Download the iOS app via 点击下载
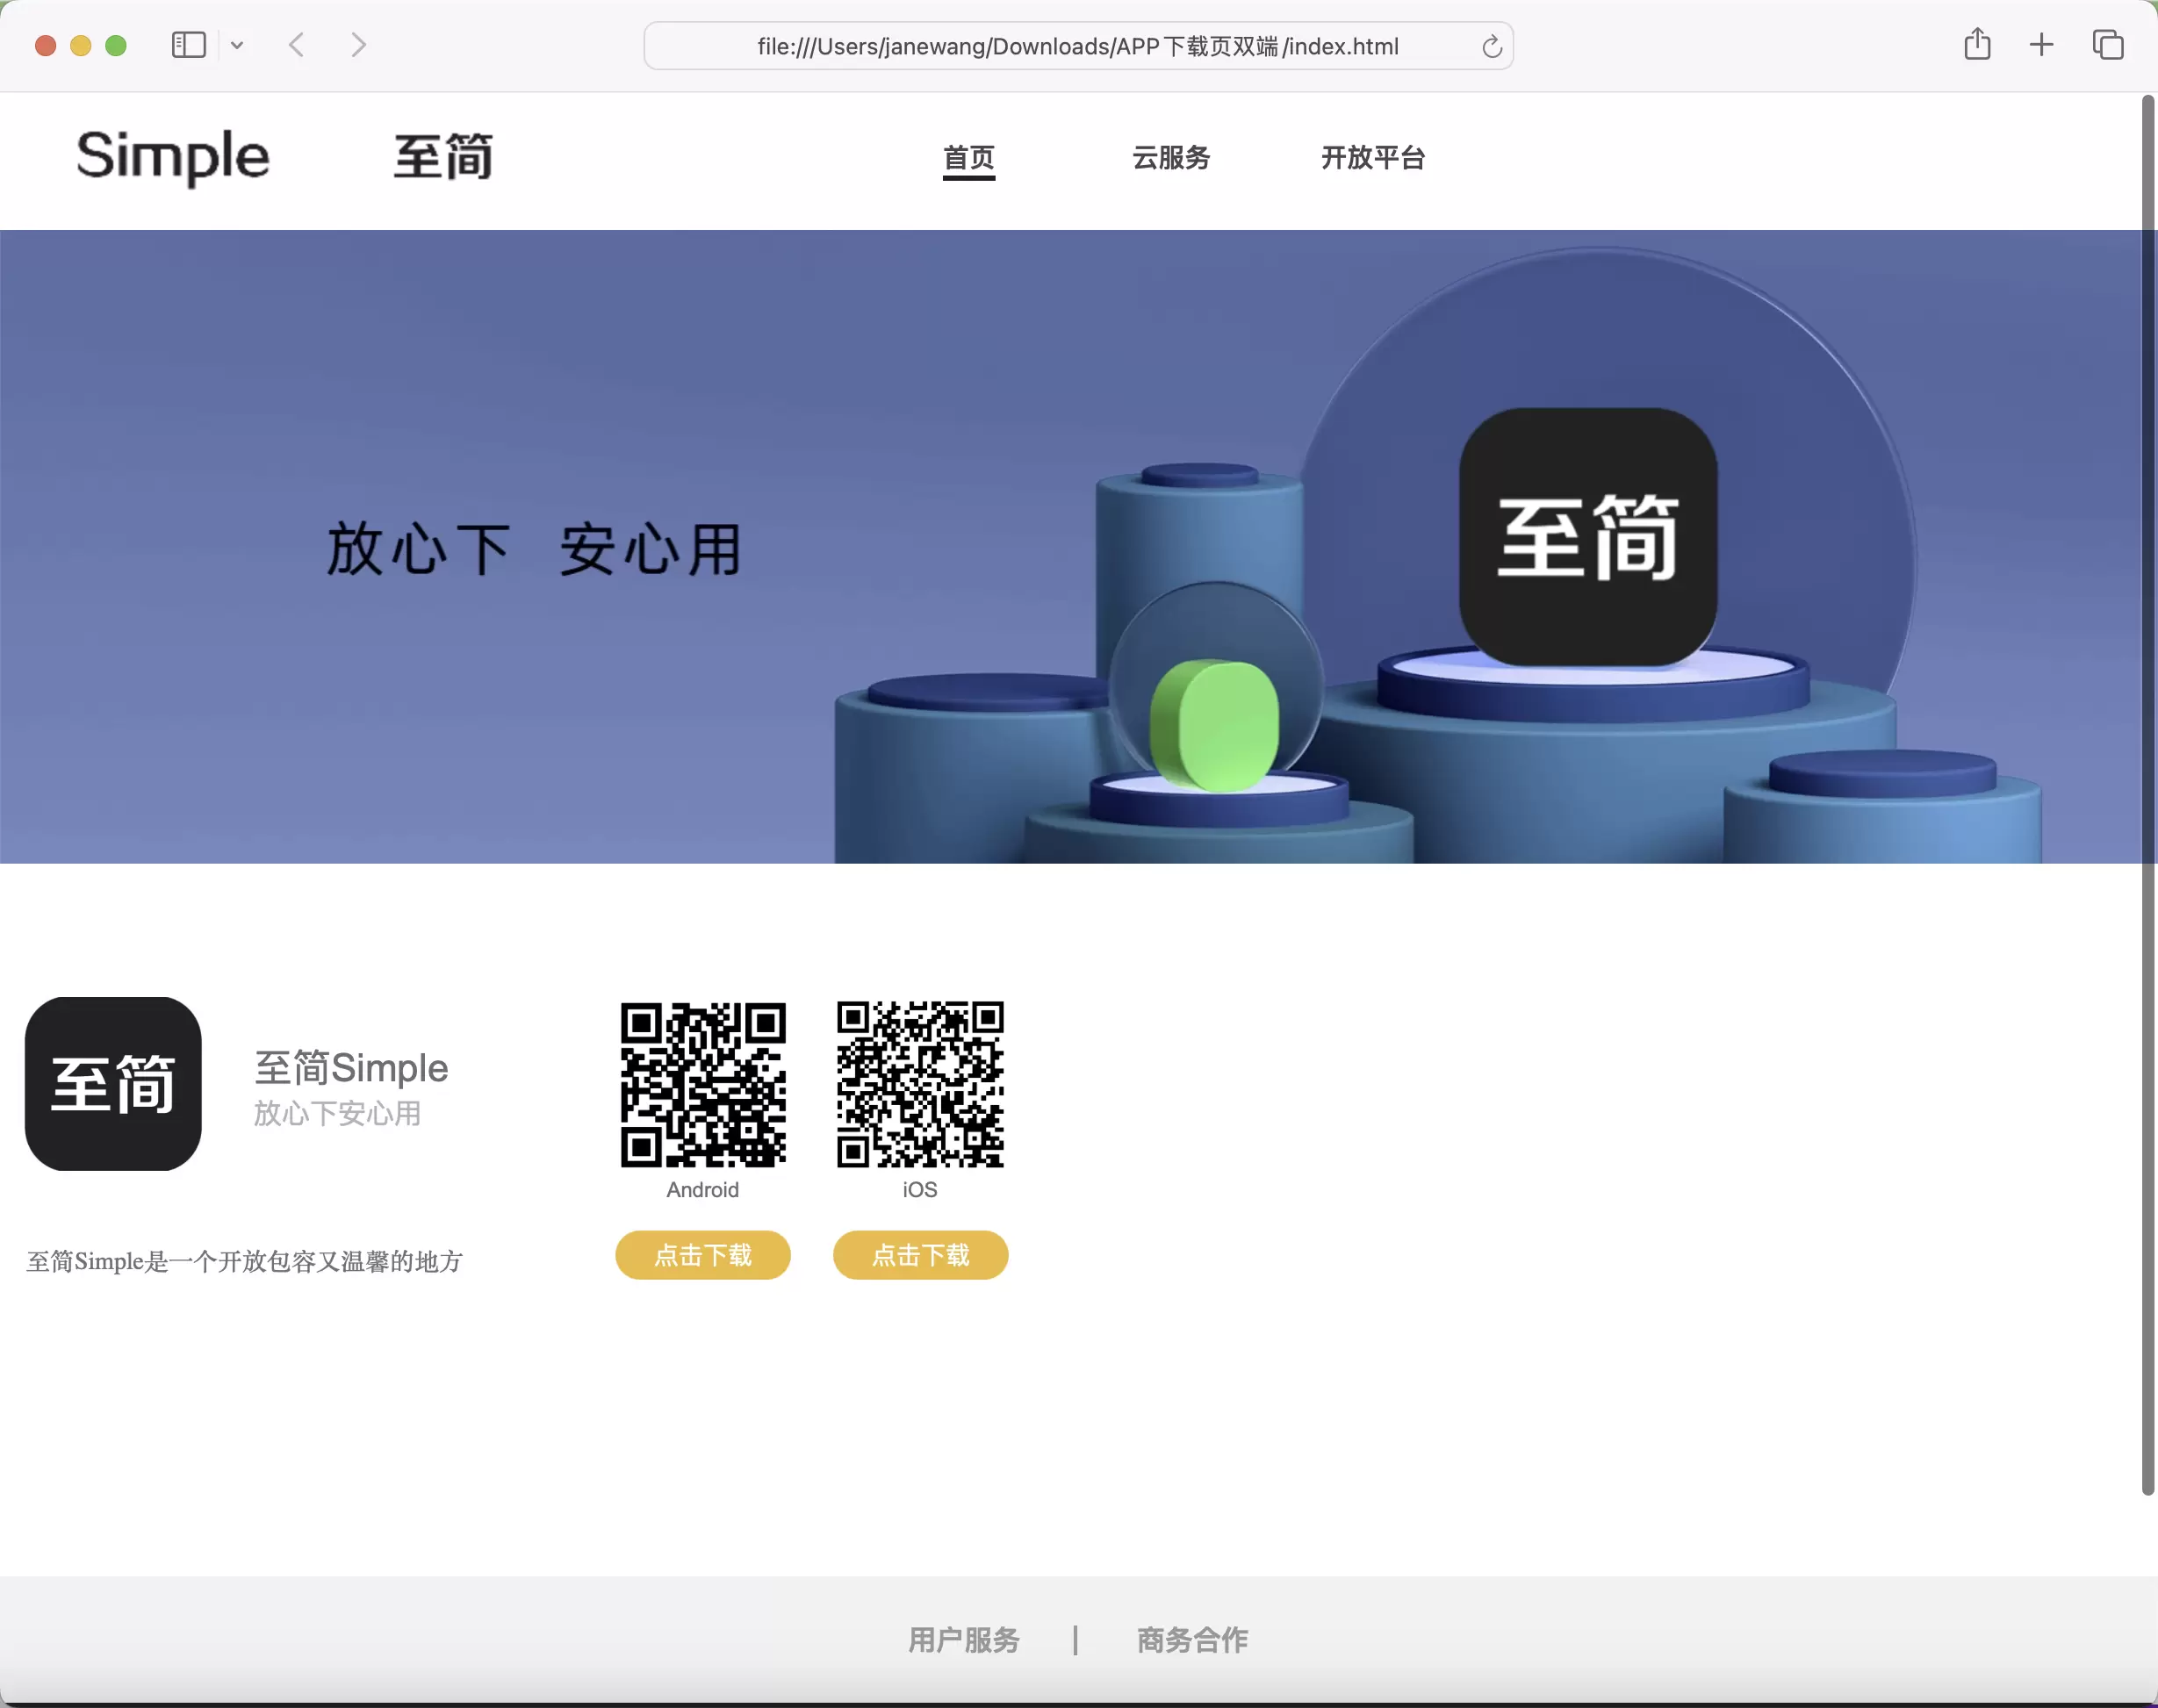Image resolution: width=2158 pixels, height=1708 pixels. pos(920,1255)
